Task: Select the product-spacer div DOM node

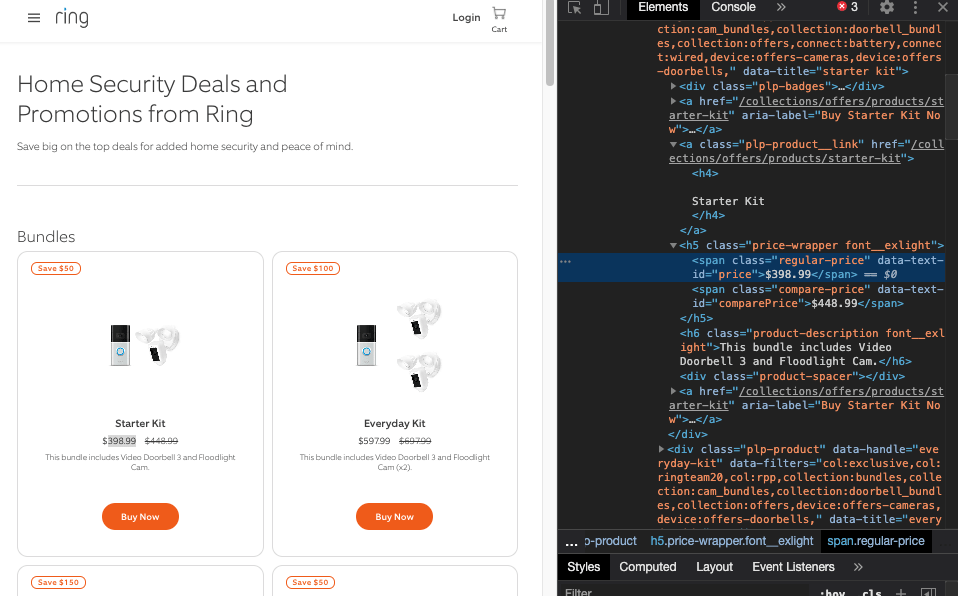Action: point(792,377)
